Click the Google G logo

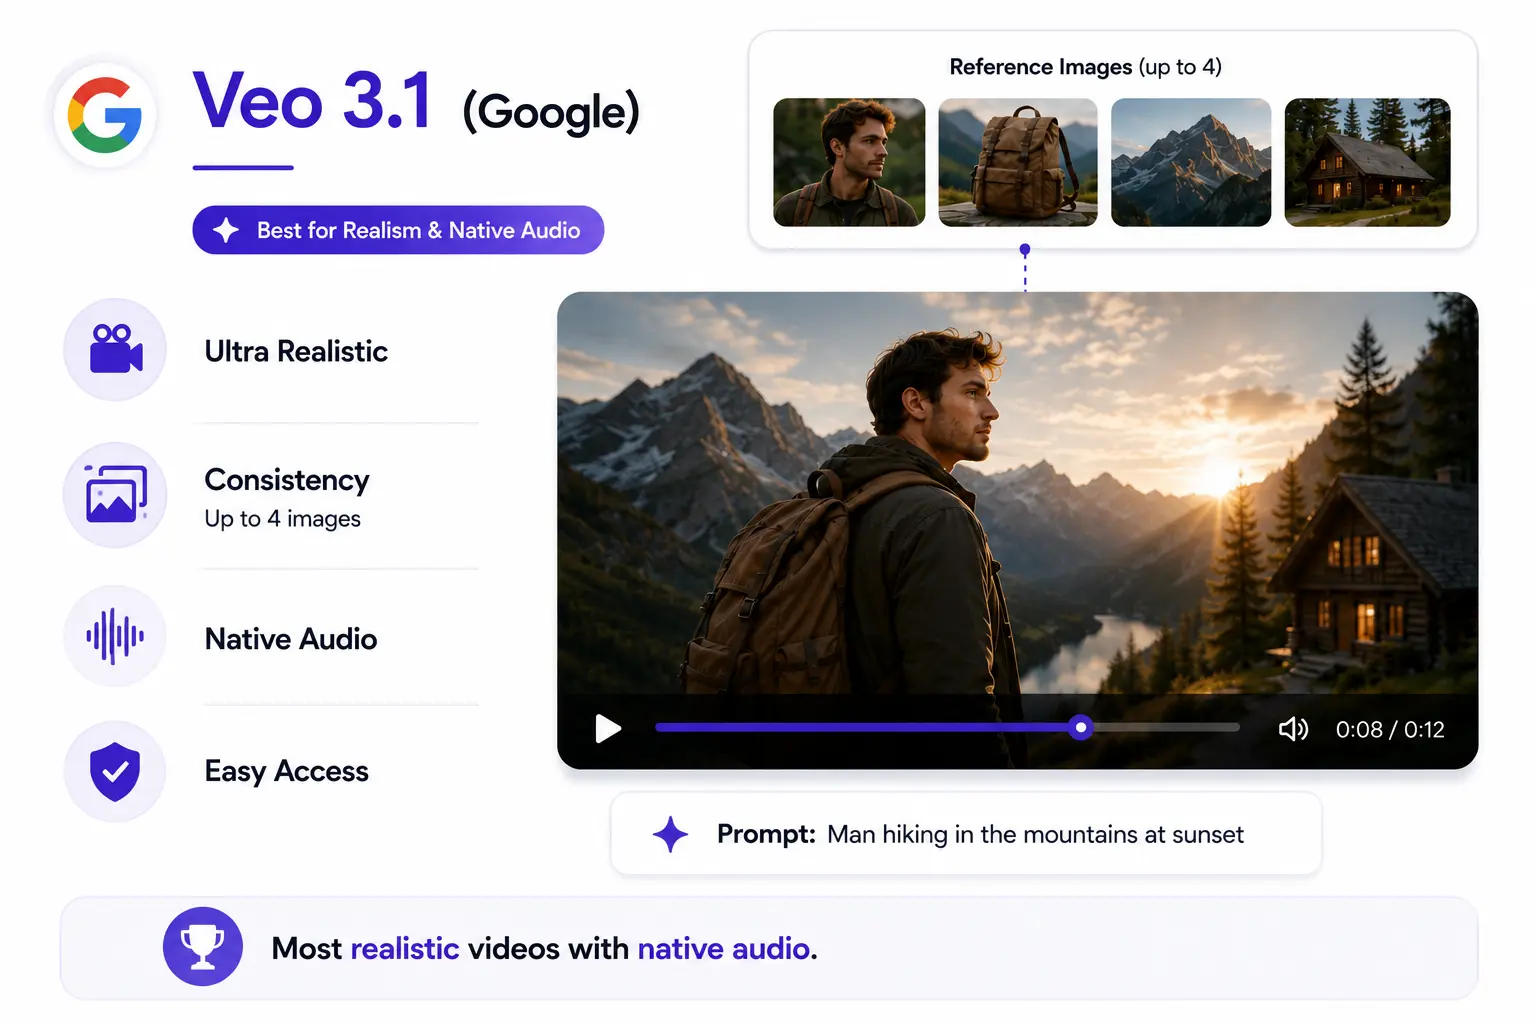(105, 115)
